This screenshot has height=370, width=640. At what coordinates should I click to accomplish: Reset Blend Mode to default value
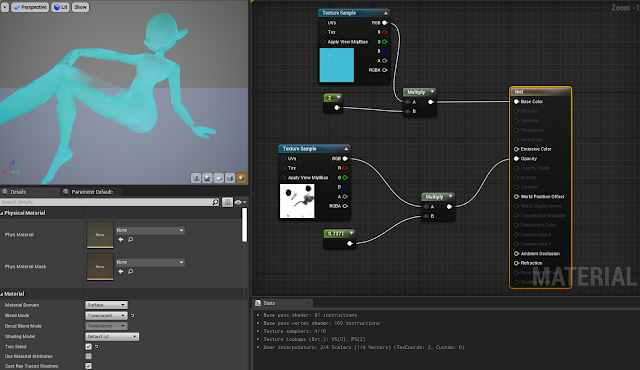[132, 315]
